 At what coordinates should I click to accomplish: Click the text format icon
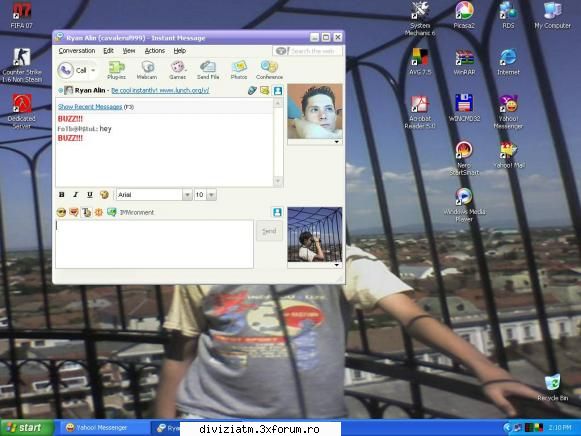[x=86, y=212]
